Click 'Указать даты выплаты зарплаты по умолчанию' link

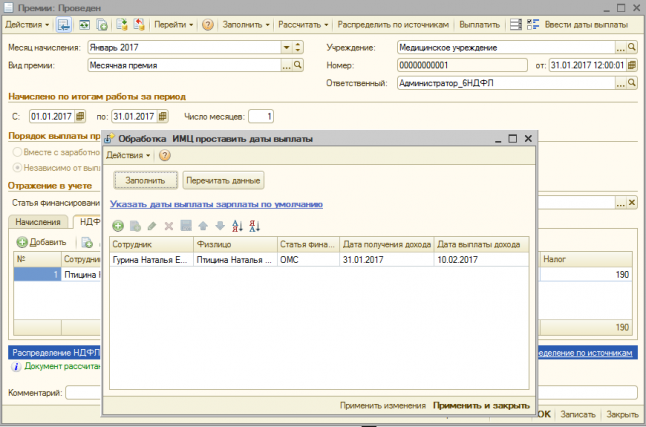[216, 203]
